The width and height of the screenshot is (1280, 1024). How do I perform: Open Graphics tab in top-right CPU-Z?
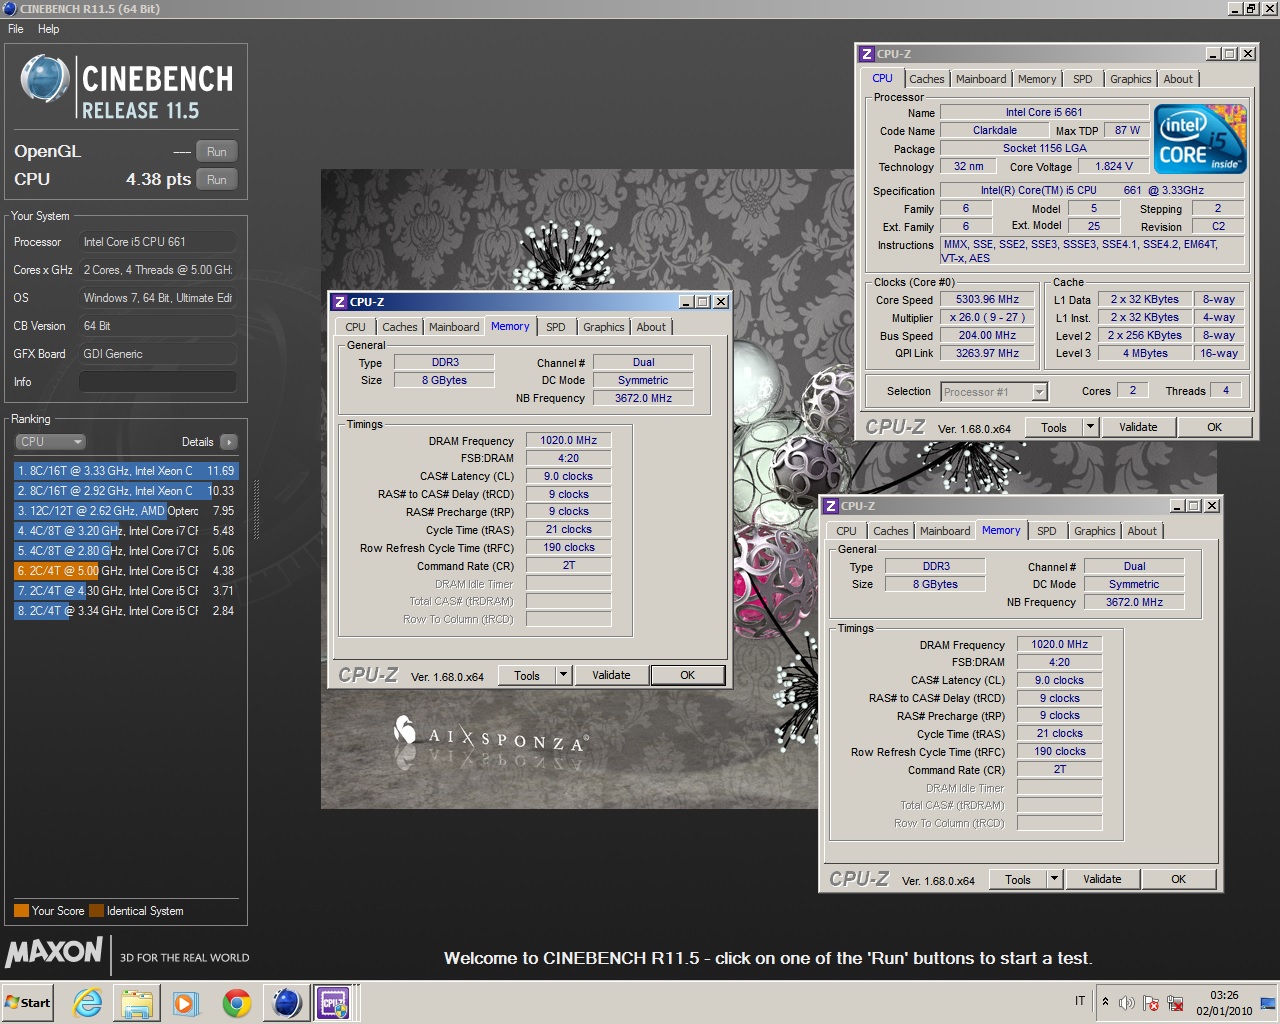coord(1131,79)
